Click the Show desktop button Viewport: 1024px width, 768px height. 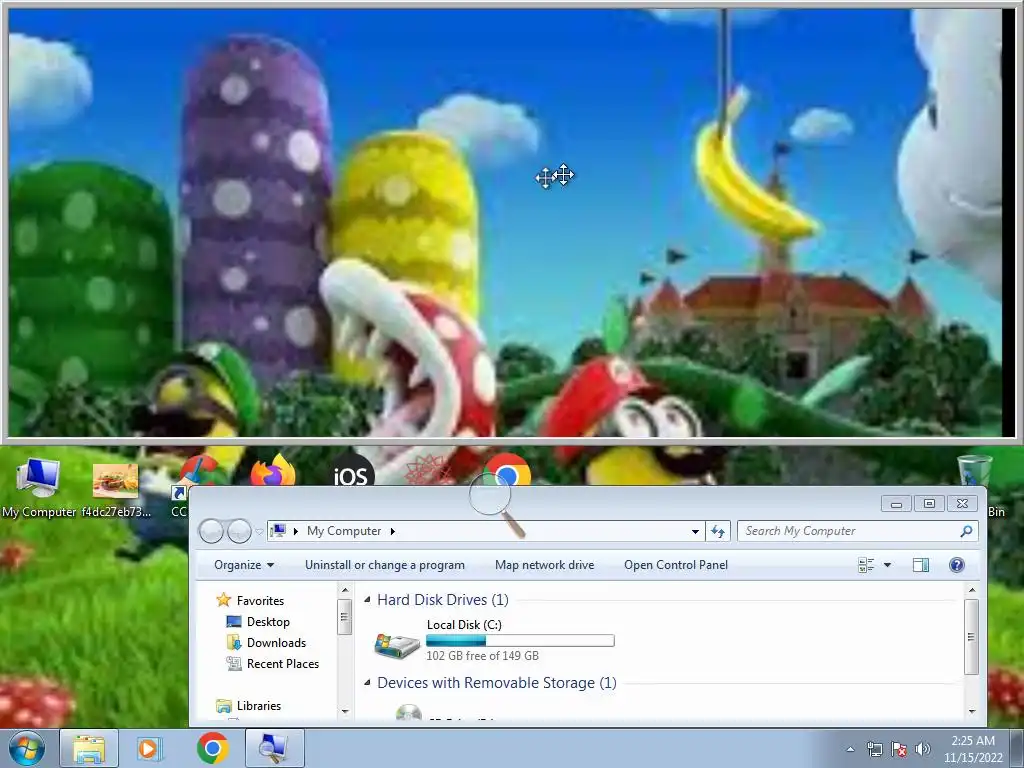1017,749
